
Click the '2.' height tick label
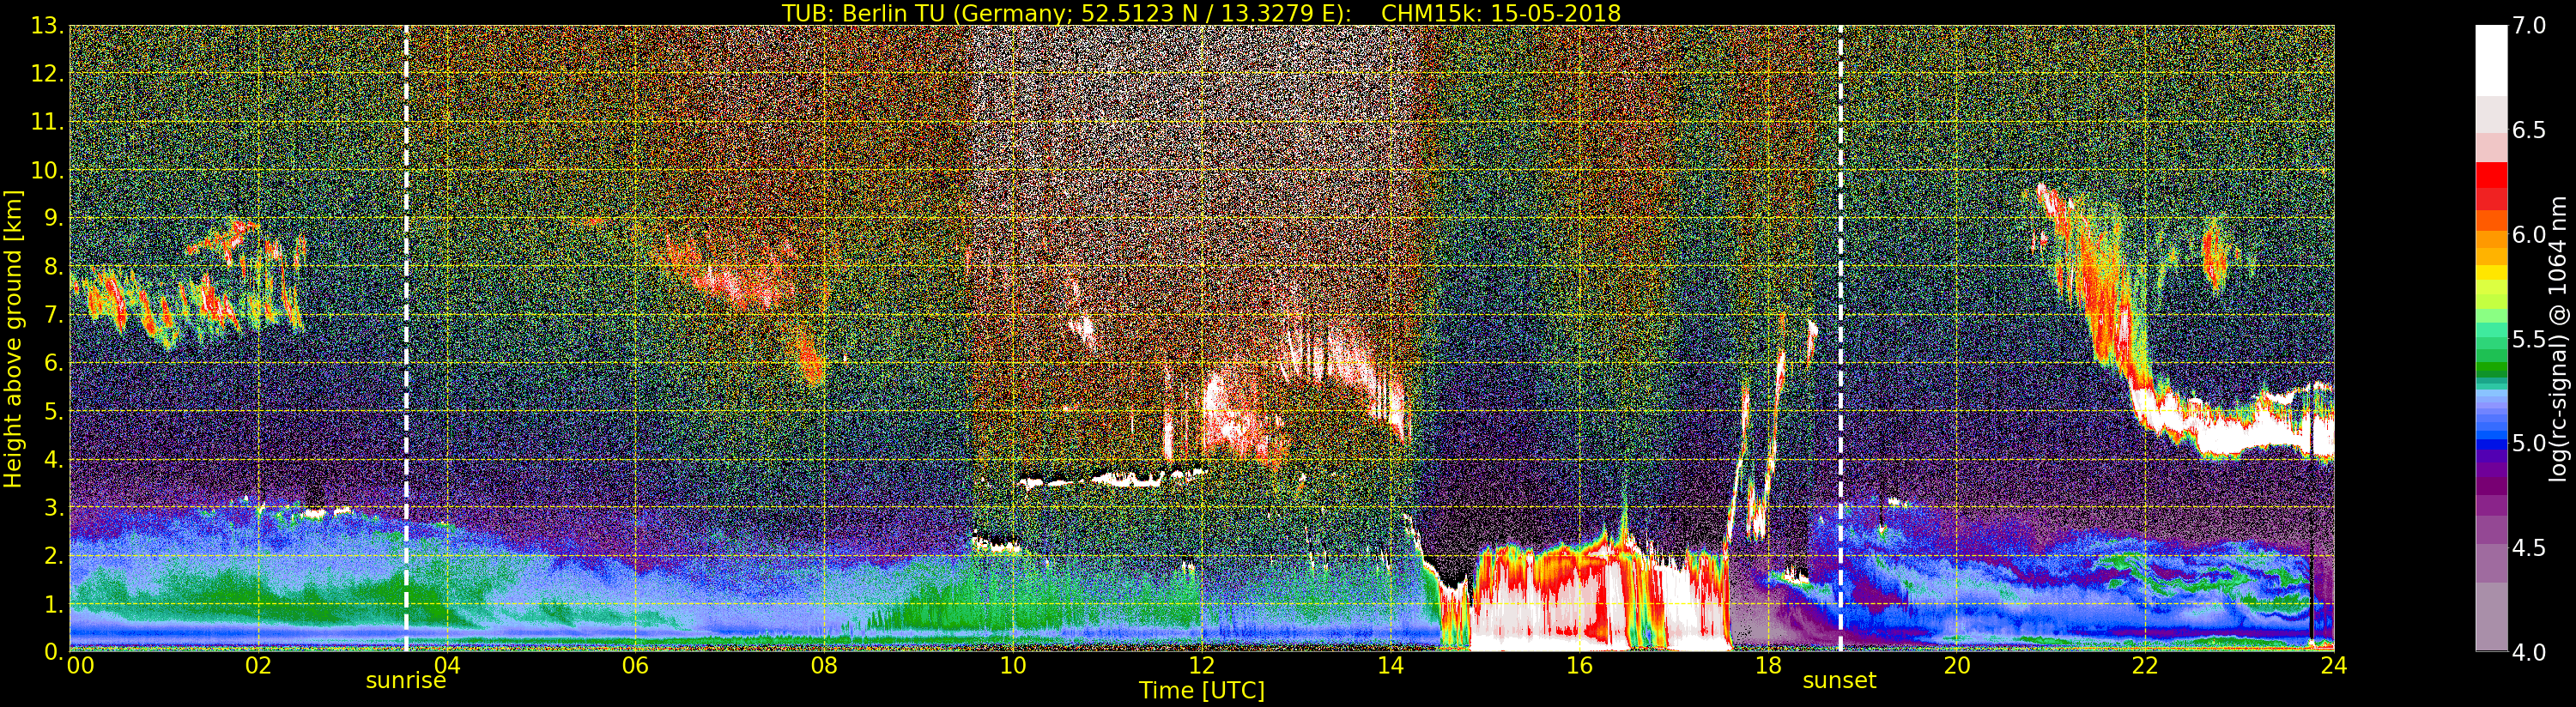[53, 555]
